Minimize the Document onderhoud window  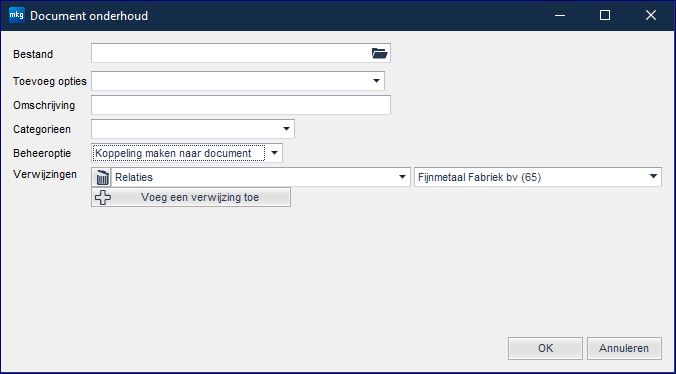click(x=560, y=16)
